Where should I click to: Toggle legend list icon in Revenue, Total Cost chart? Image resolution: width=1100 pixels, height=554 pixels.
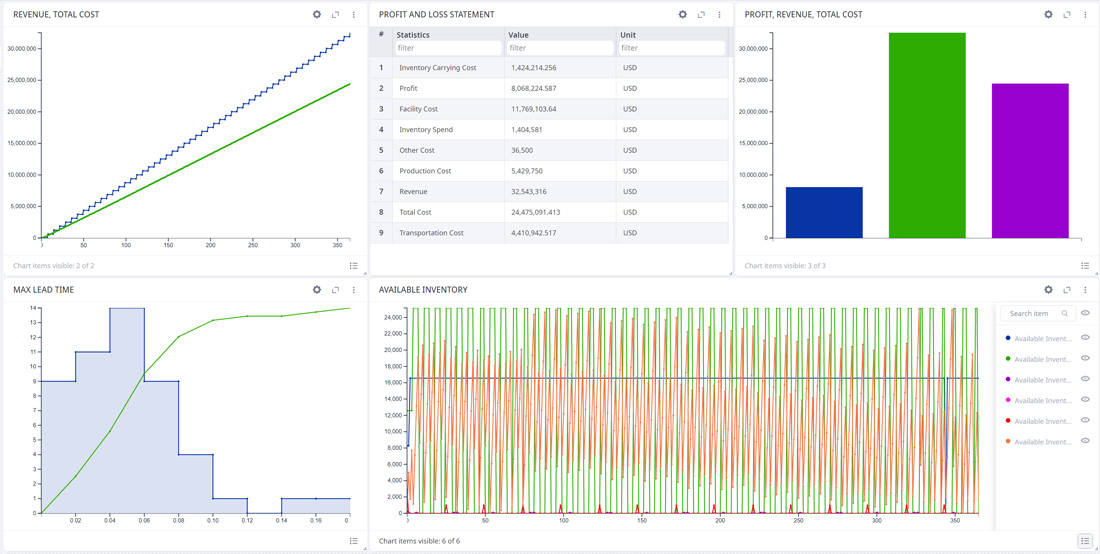354,266
